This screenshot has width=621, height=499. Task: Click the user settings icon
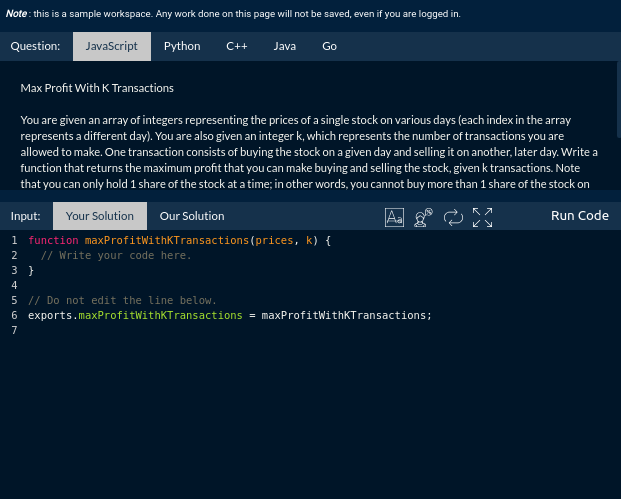click(x=423, y=217)
